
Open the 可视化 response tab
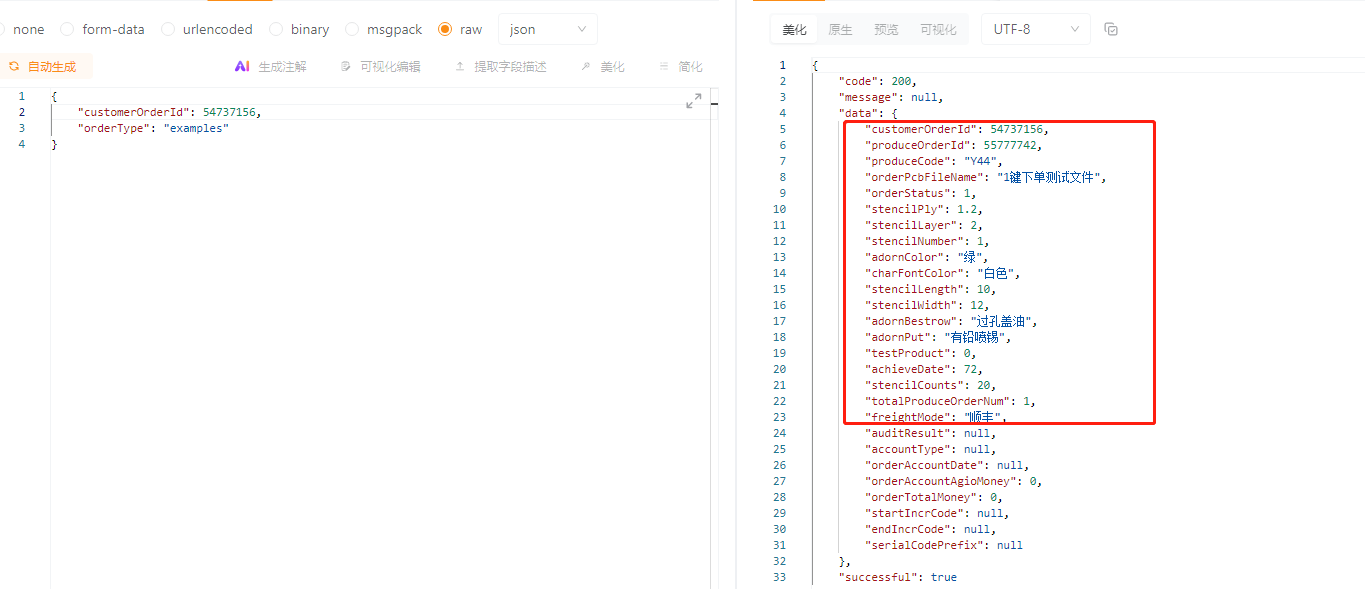938,30
